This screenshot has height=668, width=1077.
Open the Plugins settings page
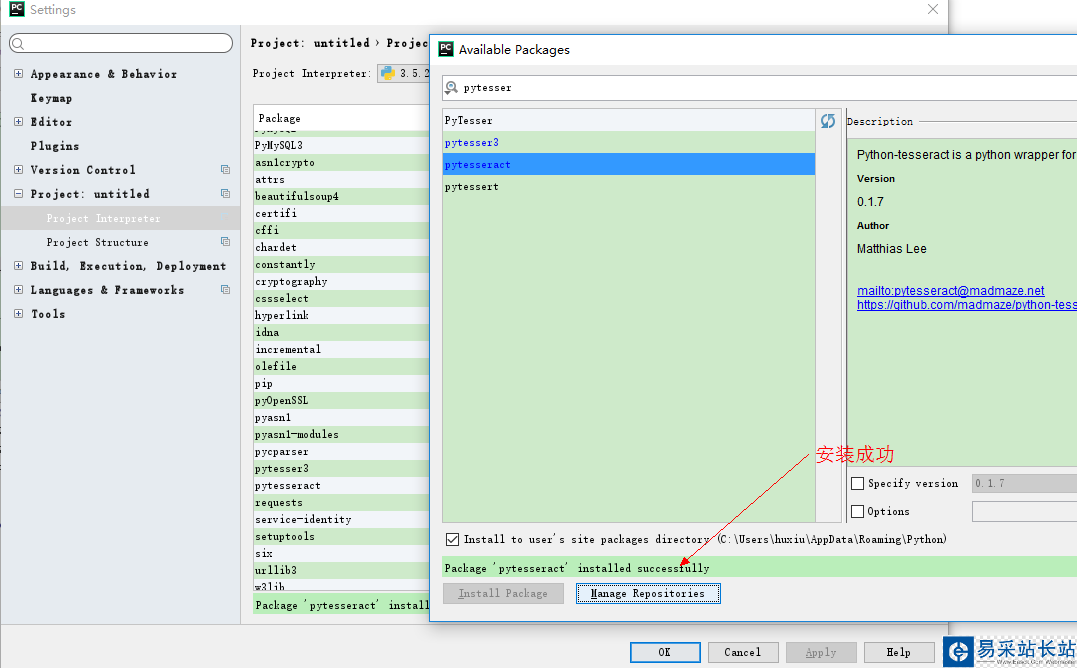55,146
